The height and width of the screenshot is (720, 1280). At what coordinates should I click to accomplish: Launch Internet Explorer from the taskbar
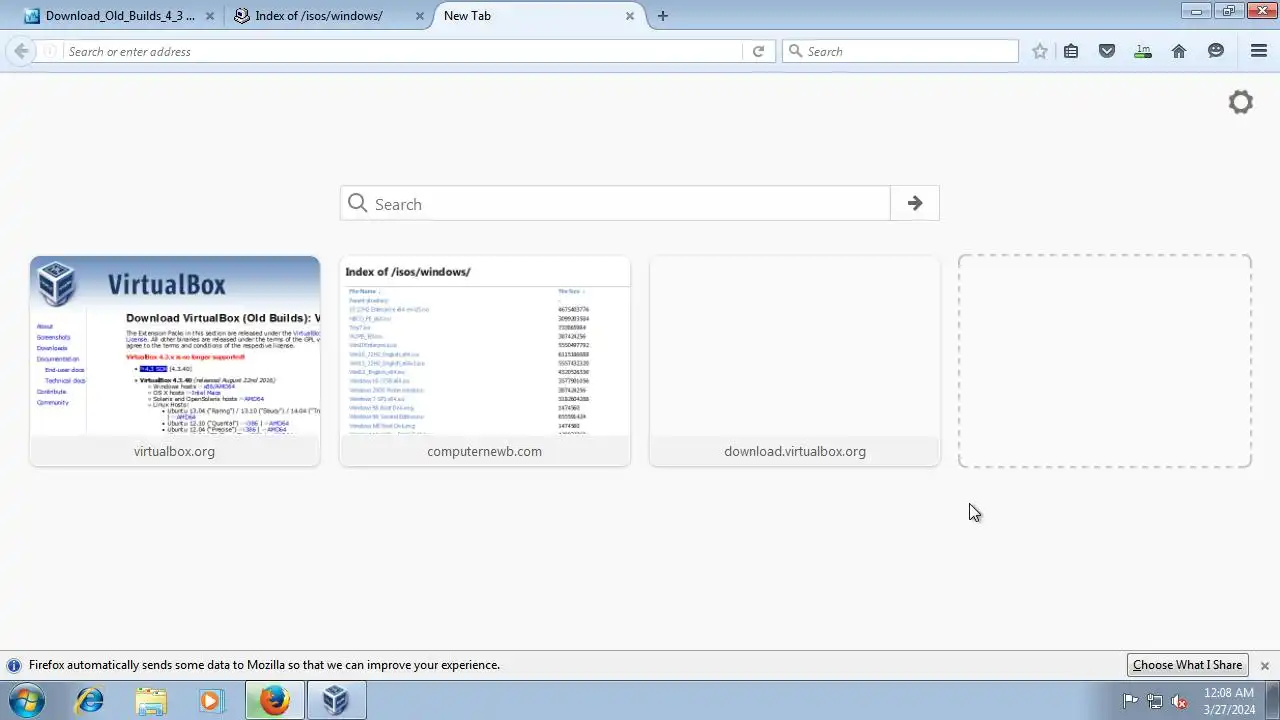click(x=89, y=701)
